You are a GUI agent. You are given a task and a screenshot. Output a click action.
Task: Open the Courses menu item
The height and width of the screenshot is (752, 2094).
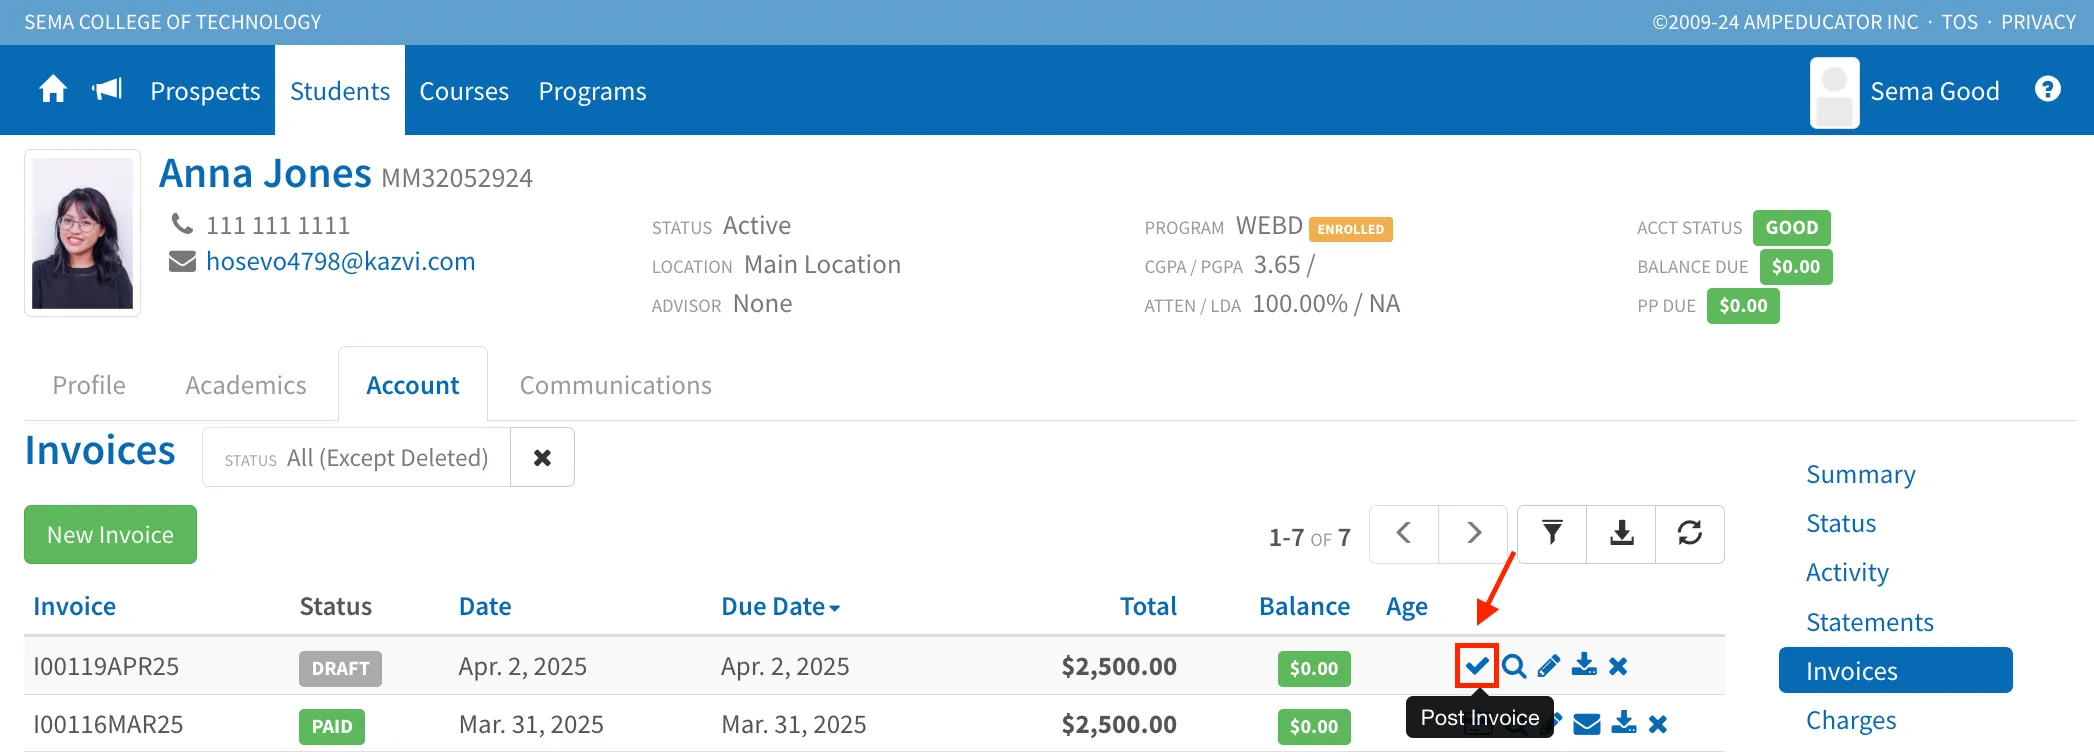[464, 91]
